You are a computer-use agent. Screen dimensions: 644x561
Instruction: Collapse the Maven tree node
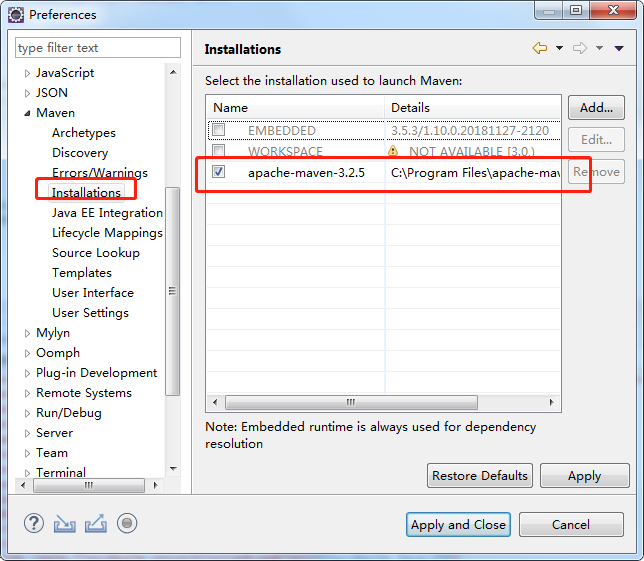coord(27,113)
